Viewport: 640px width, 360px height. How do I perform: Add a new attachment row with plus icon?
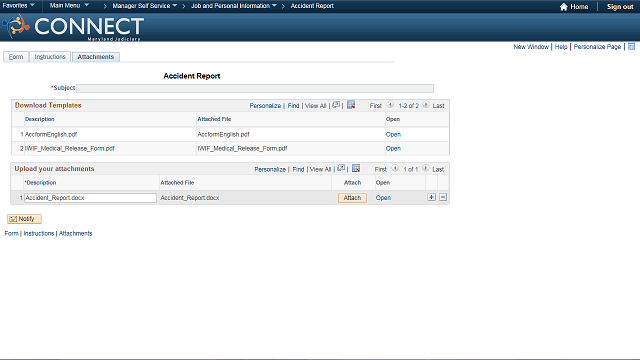click(431, 197)
